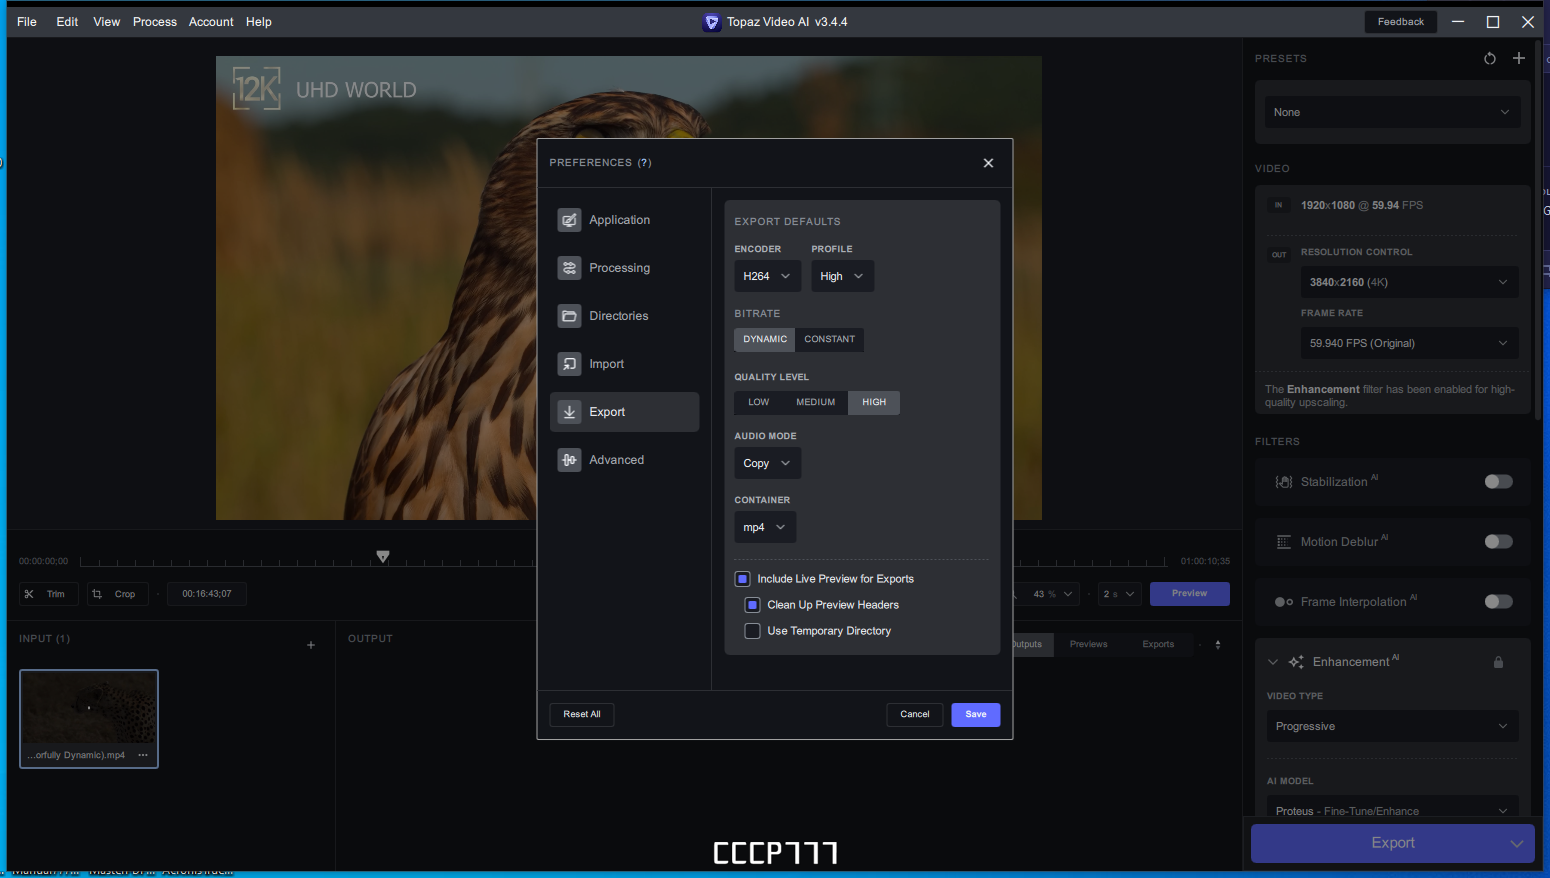Open the Help menu
1550x878 pixels.
tap(259, 22)
